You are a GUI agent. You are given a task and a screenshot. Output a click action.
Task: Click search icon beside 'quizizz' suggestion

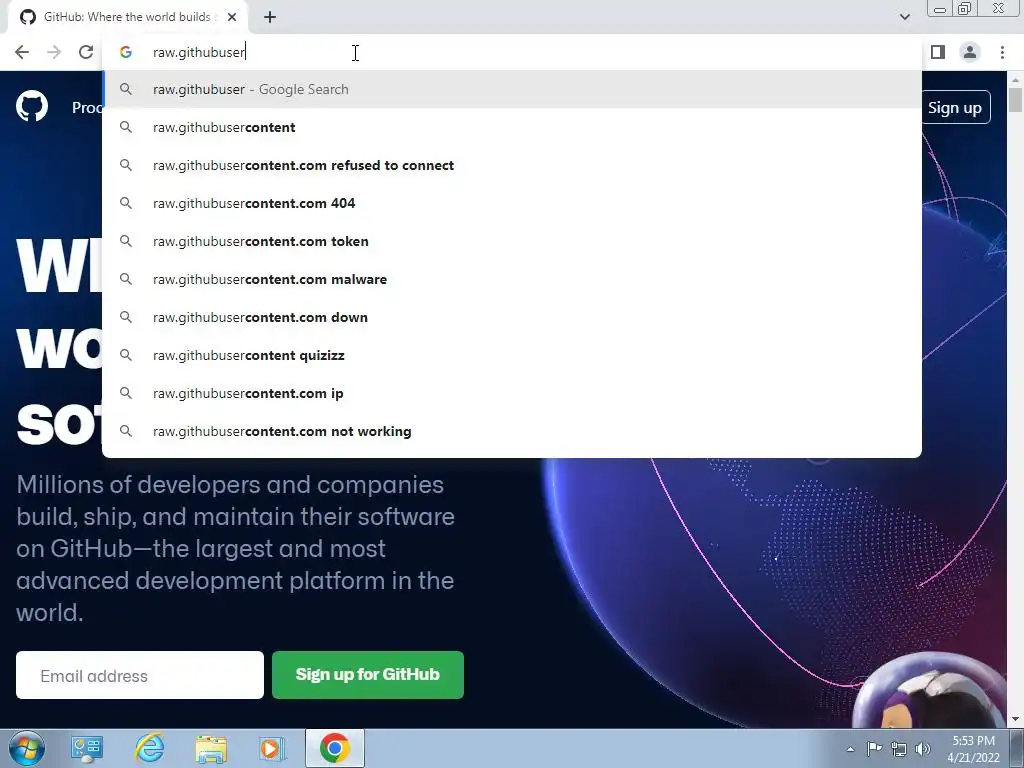(x=125, y=355)
